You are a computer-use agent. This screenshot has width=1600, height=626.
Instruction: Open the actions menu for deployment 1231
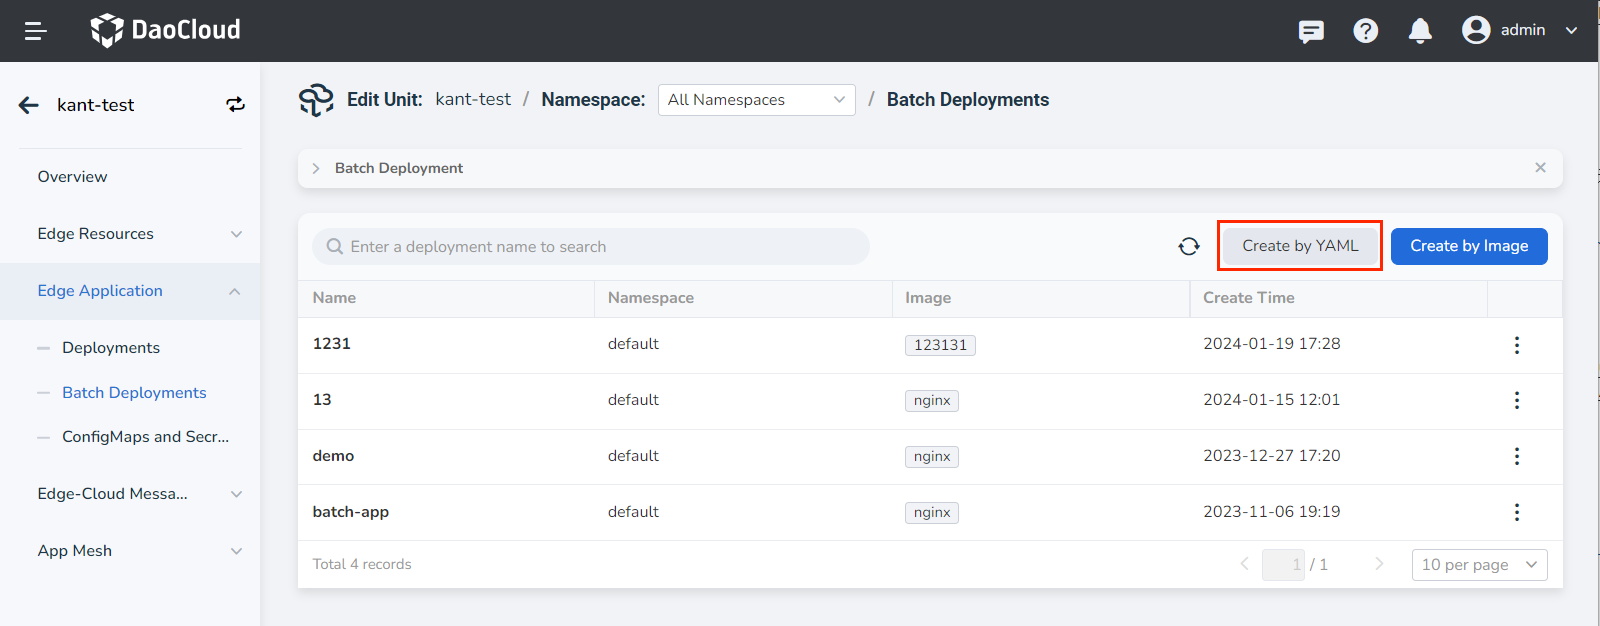pos(1516,345)
